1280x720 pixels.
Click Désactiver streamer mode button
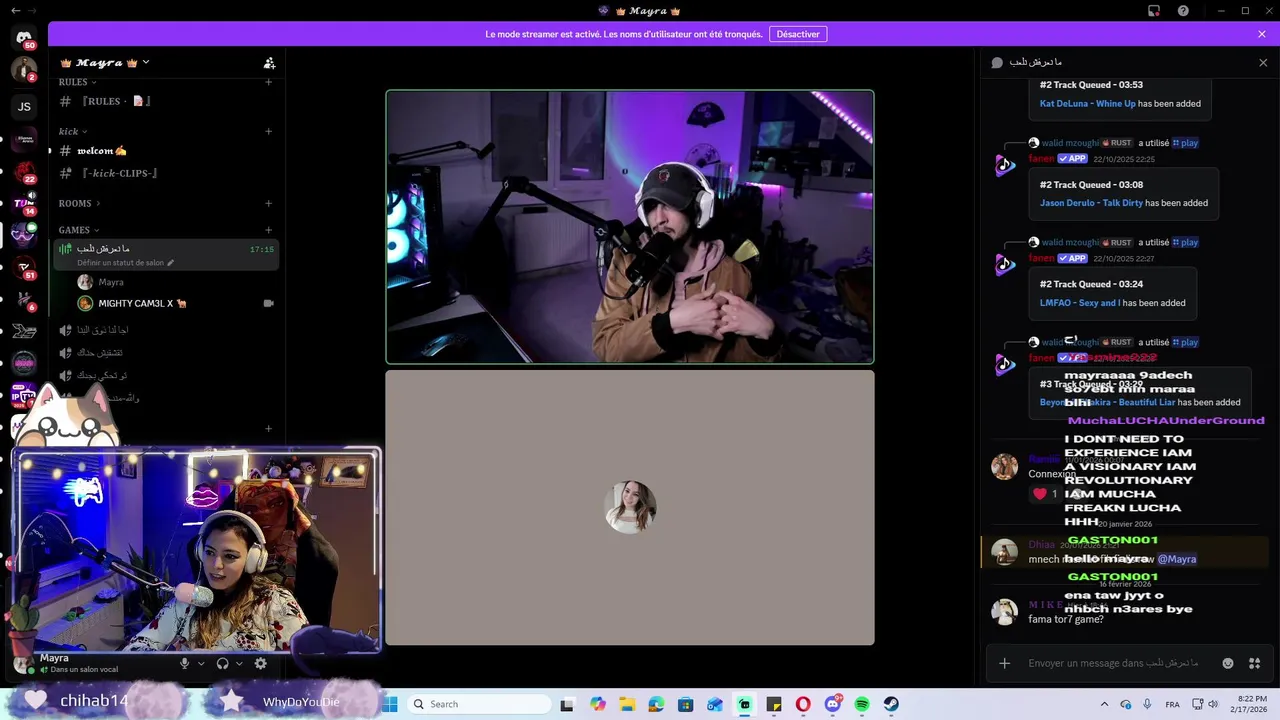point(798,34)
